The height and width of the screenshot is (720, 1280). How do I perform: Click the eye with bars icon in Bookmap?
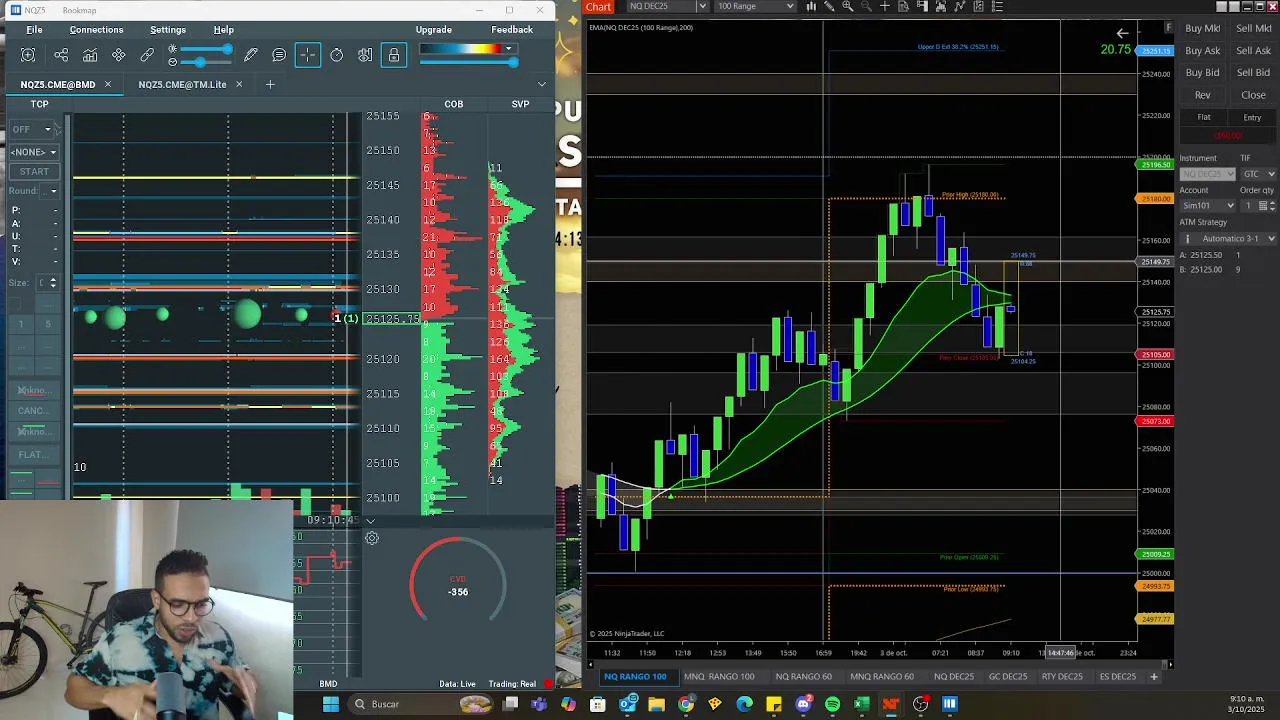pos(365,55)
